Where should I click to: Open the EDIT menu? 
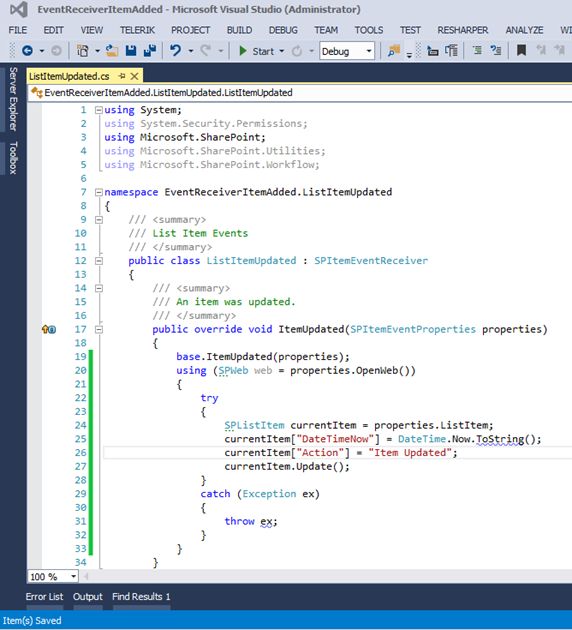click(53, 30)
